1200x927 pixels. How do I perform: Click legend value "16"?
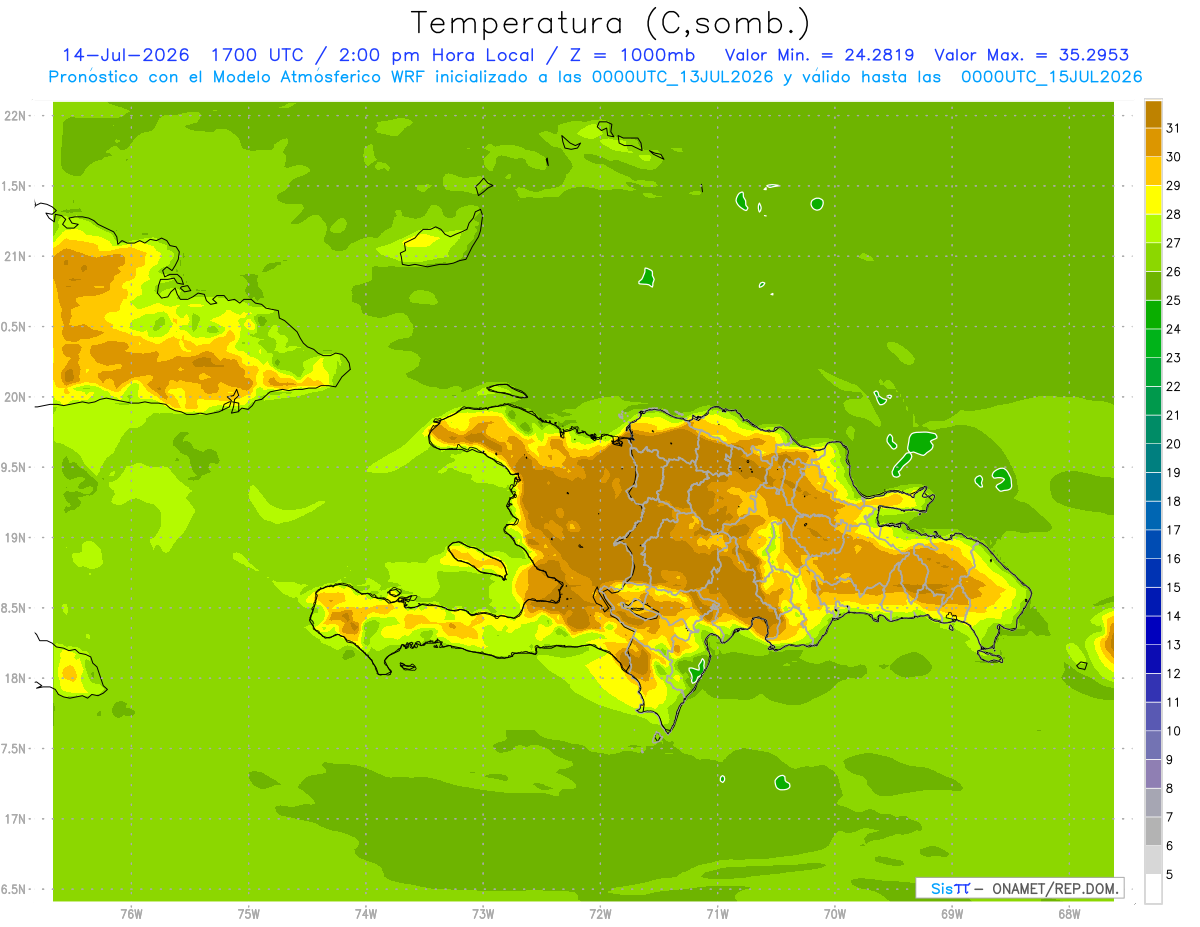pyautogui.click(x=1173, y=558)
